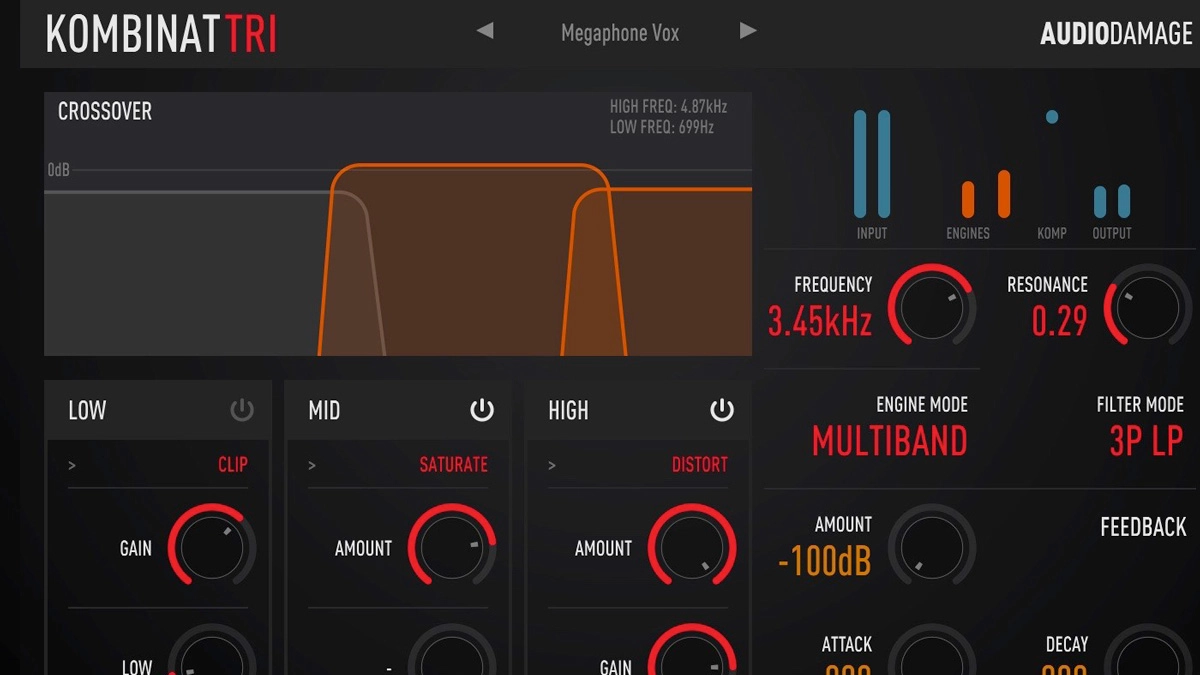Click the HIGH band GAIN knob at bottom
Image resolution: width=1200 pixels, height=675 pixels.
tap(692, 650)
